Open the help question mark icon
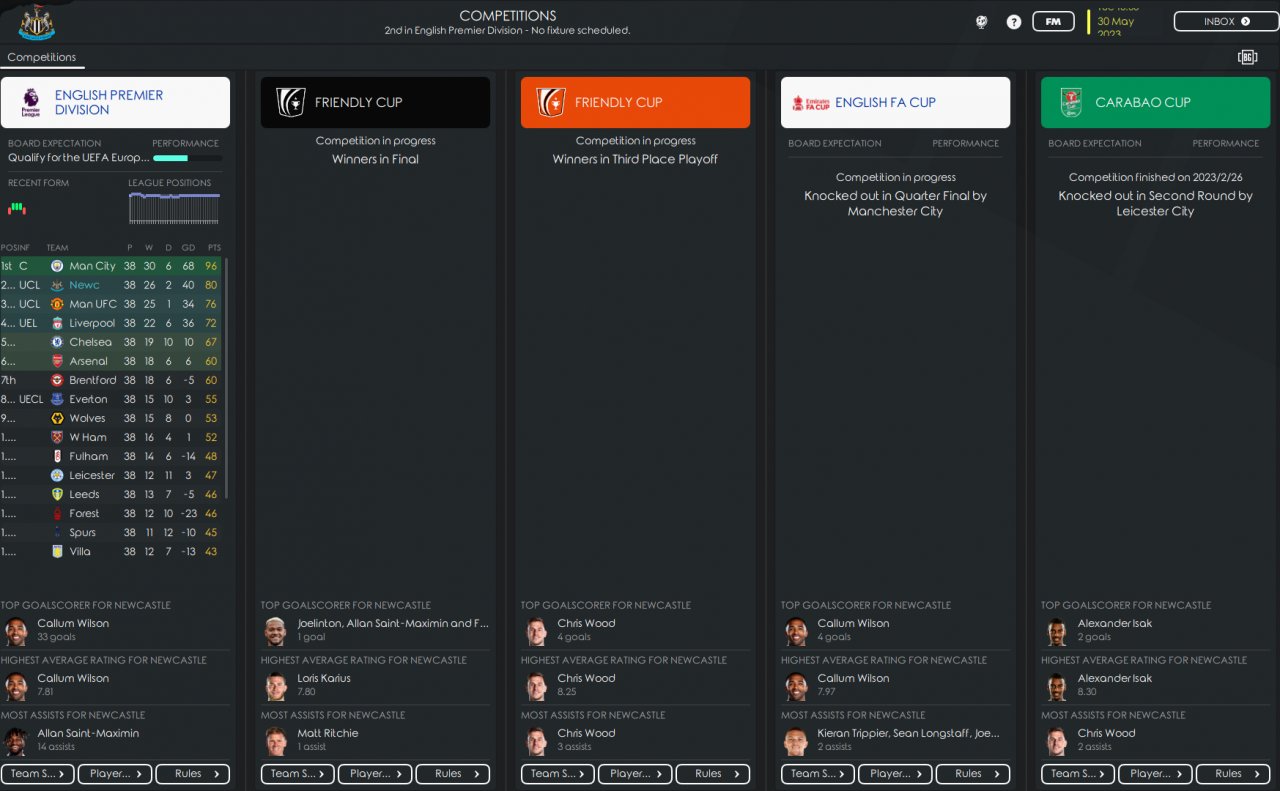This screenshot has height=791, width=1280. (1014, 21)
